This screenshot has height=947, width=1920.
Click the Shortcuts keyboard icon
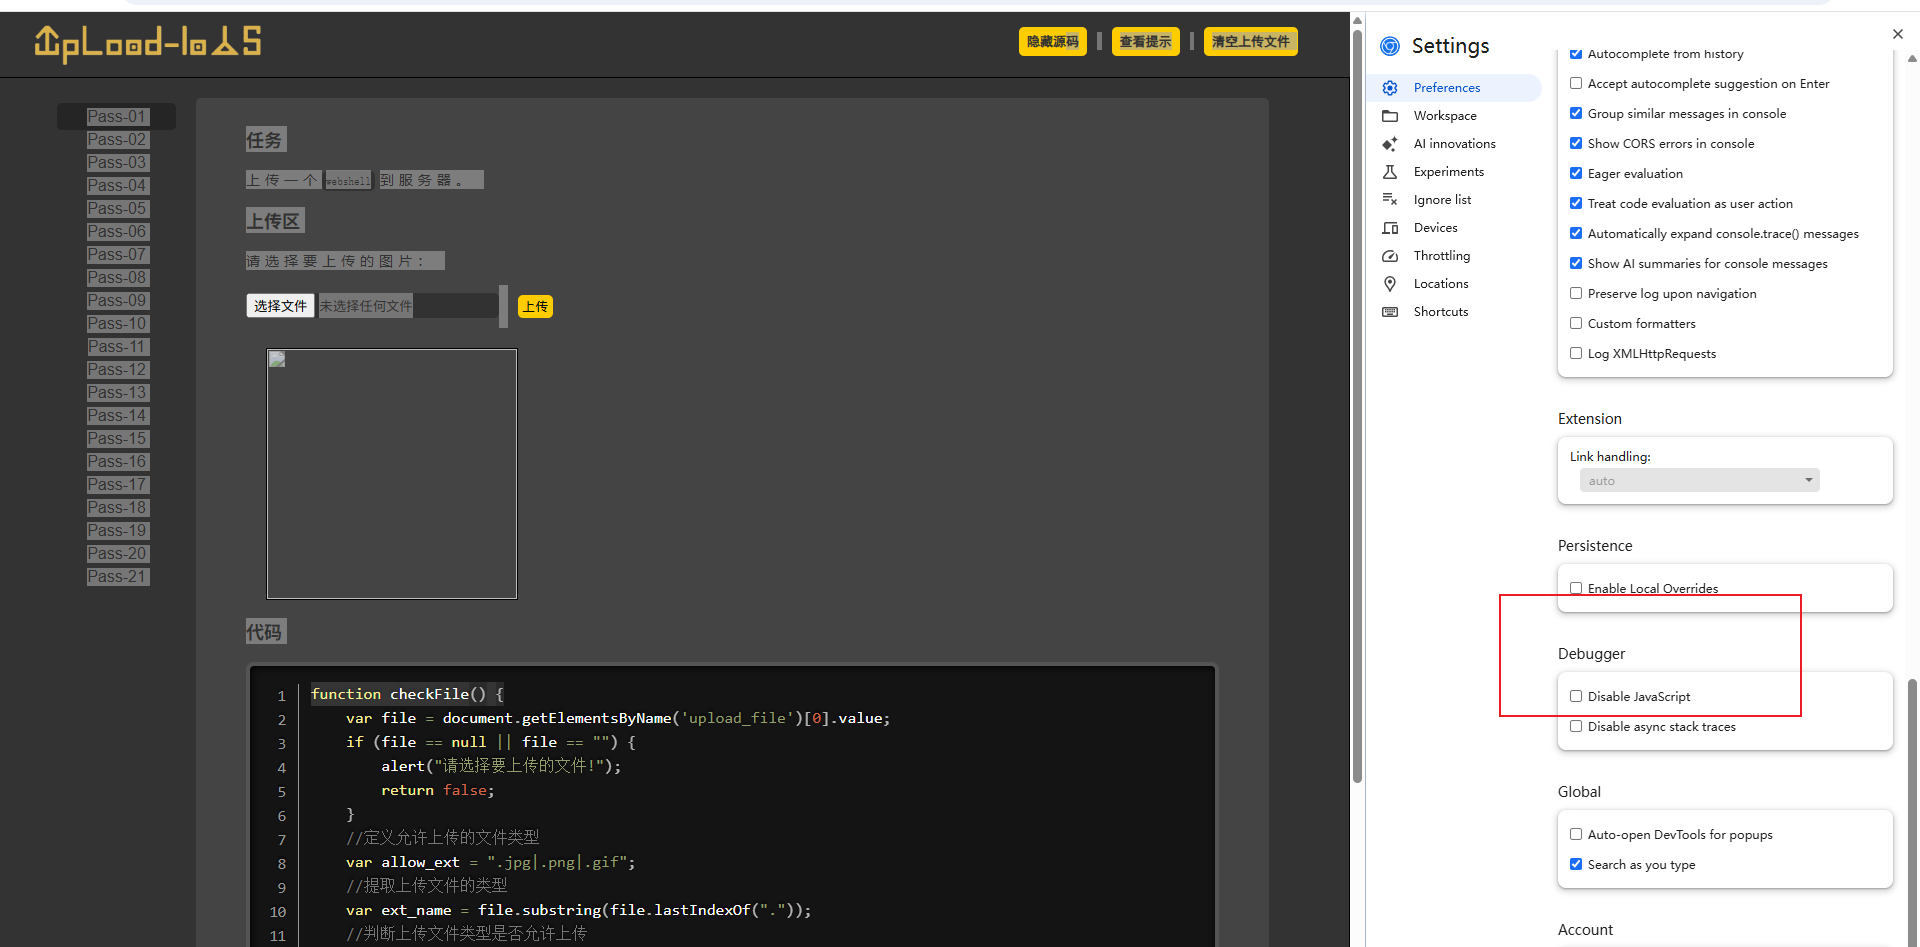(1390, 312)
